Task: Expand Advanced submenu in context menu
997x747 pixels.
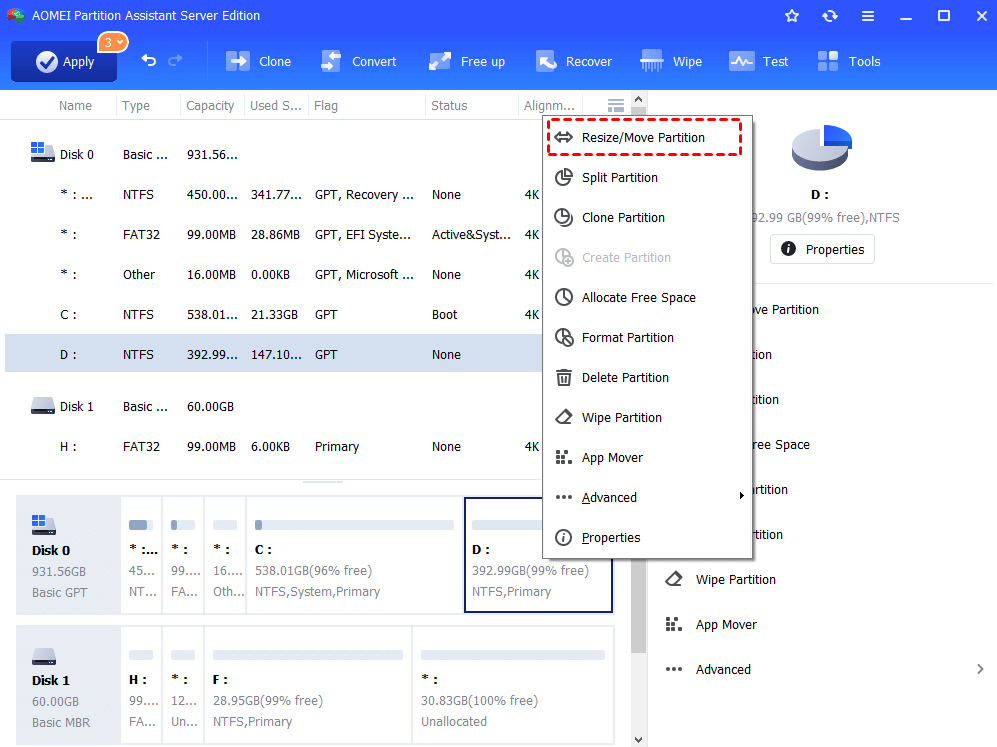Action: click(x=647, y=497)
